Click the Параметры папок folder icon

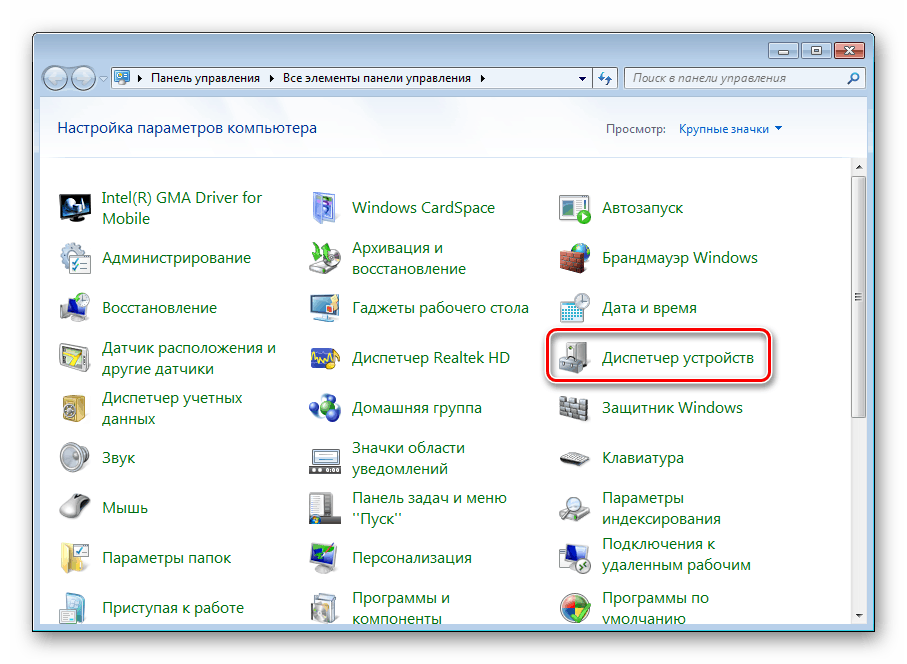point(75,558)
